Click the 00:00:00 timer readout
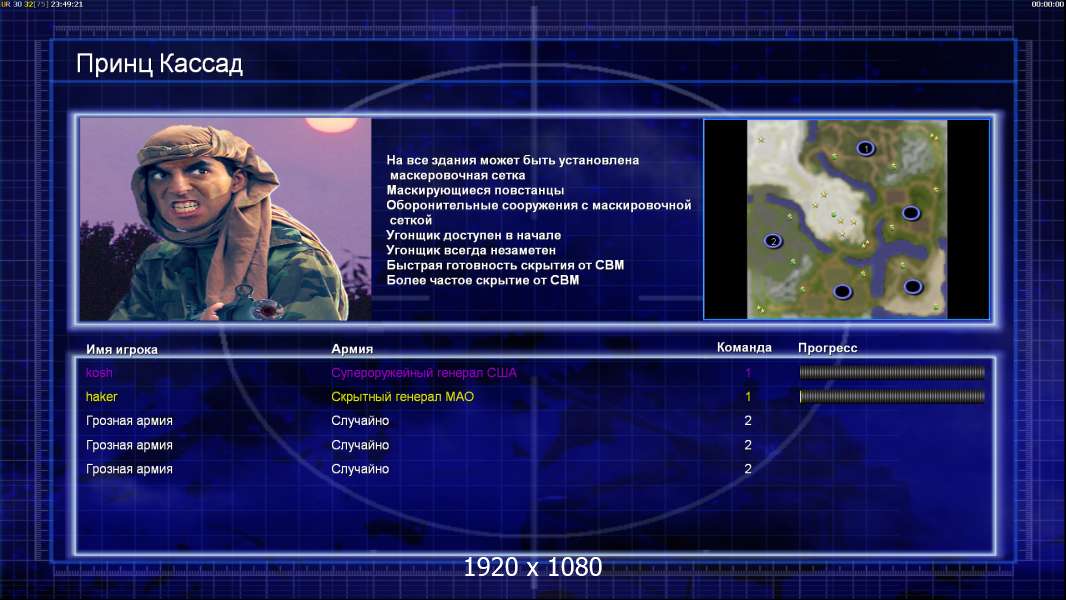The image size is (1066, 600). click(x=1048, y=4)
